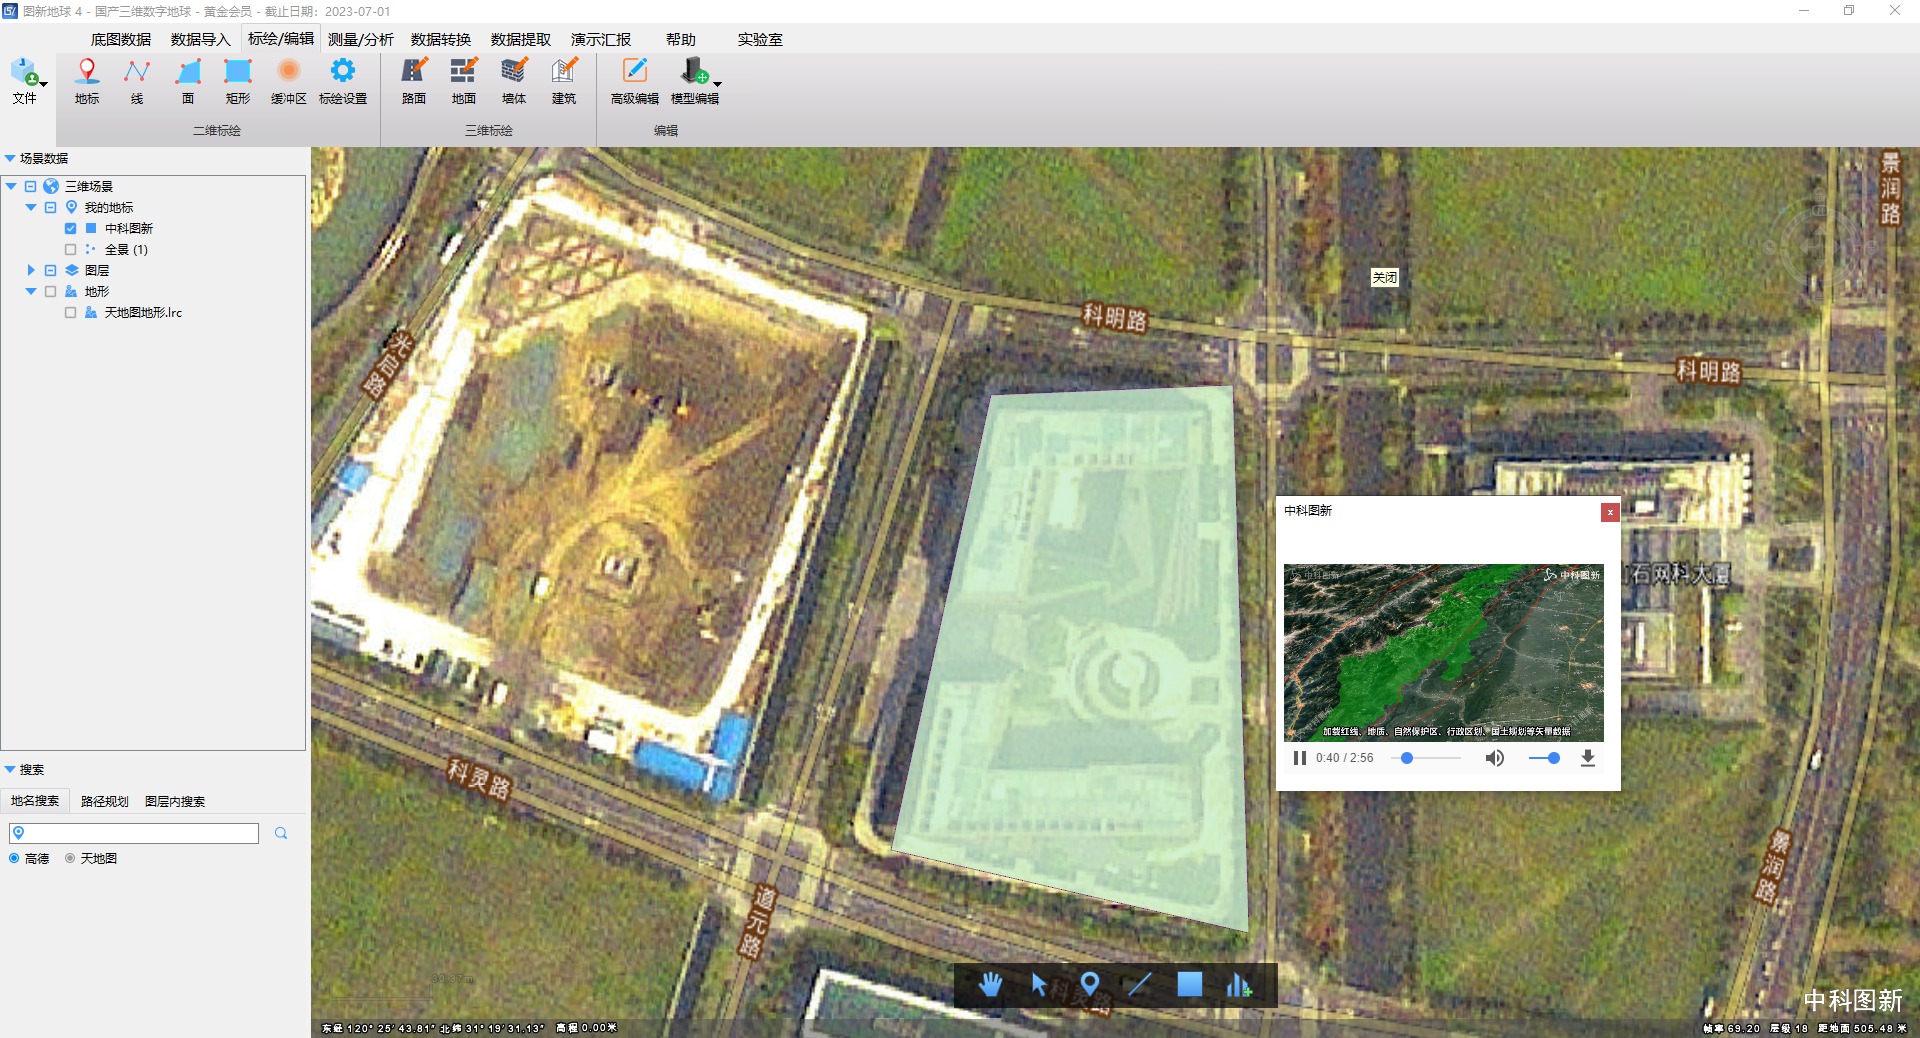Select the 路面 road surface tool

pyautogui.click(x=414, y=81)
